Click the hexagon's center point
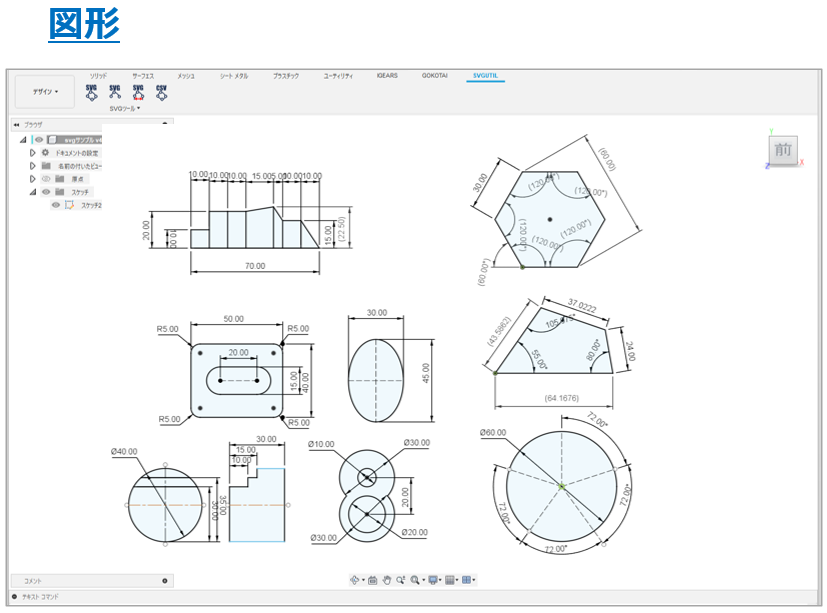Image resolution: width=827 pixels, height=613 pixels. click(x=550, y=219)
